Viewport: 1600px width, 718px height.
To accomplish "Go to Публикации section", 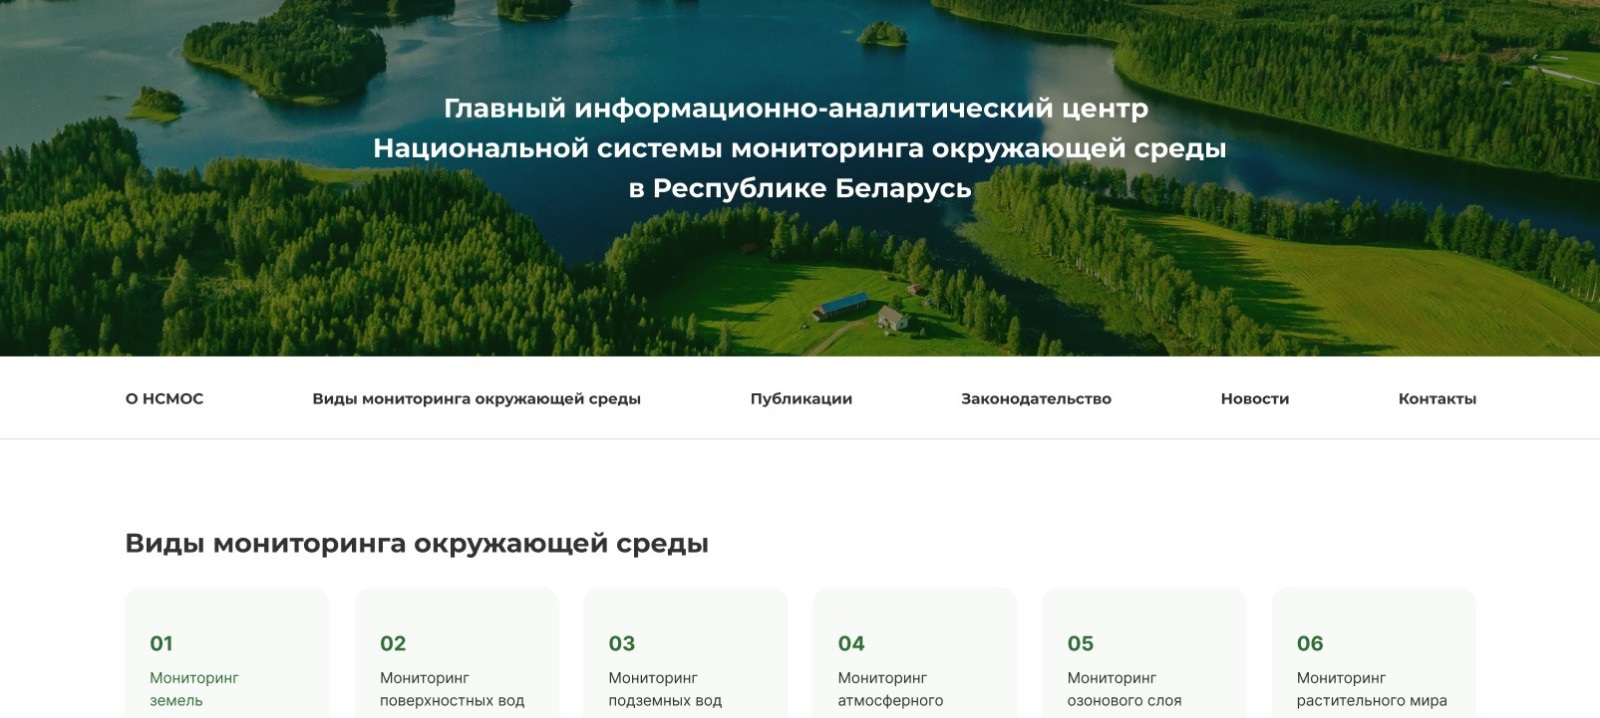I will coord(801,399).
